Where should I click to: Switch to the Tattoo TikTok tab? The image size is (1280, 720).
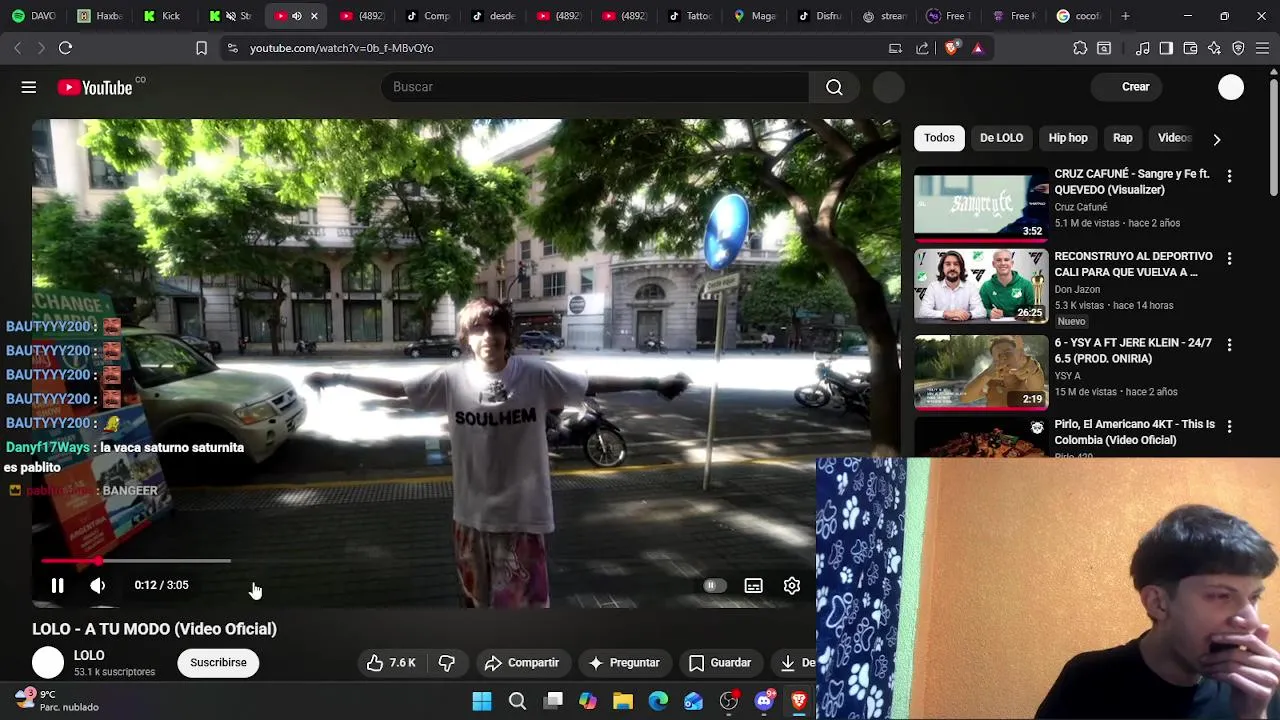pyautogui.click(x=690, y=16)
